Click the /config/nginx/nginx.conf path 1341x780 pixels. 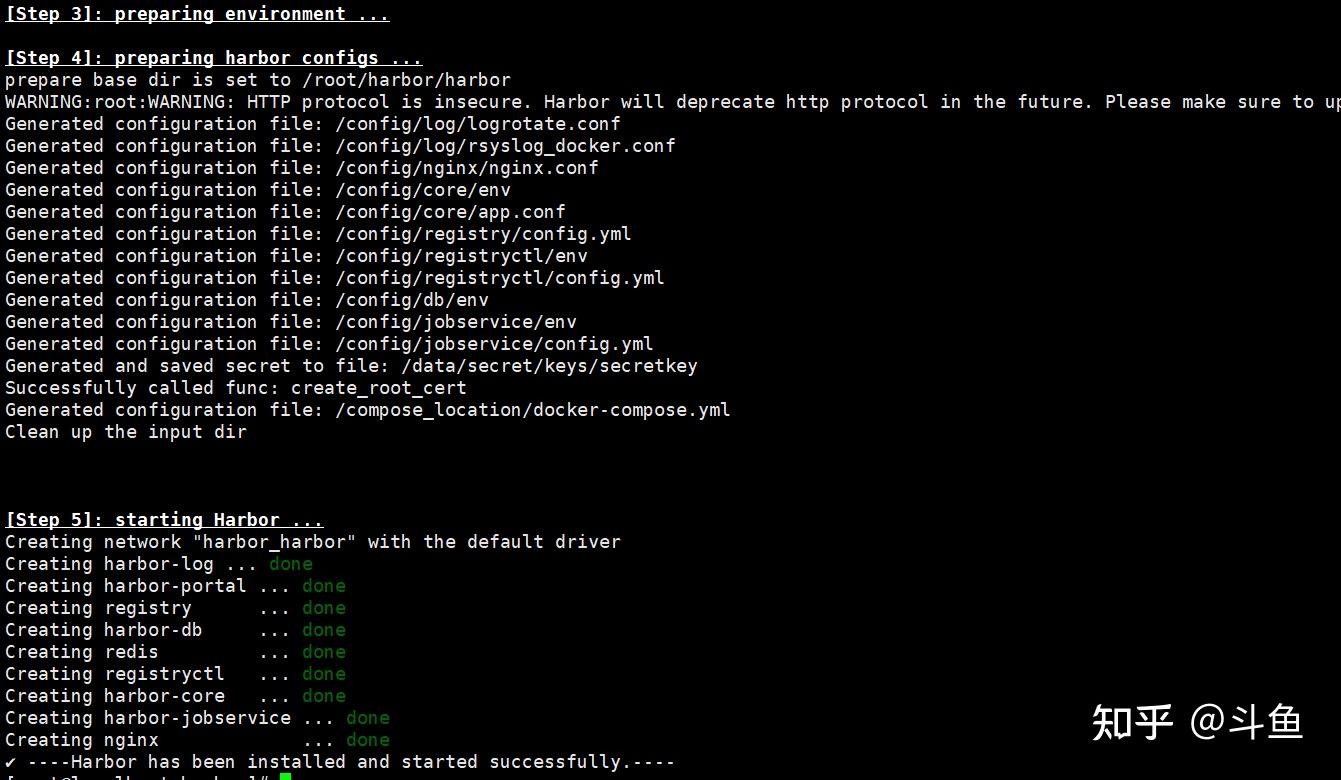point(471,168)
